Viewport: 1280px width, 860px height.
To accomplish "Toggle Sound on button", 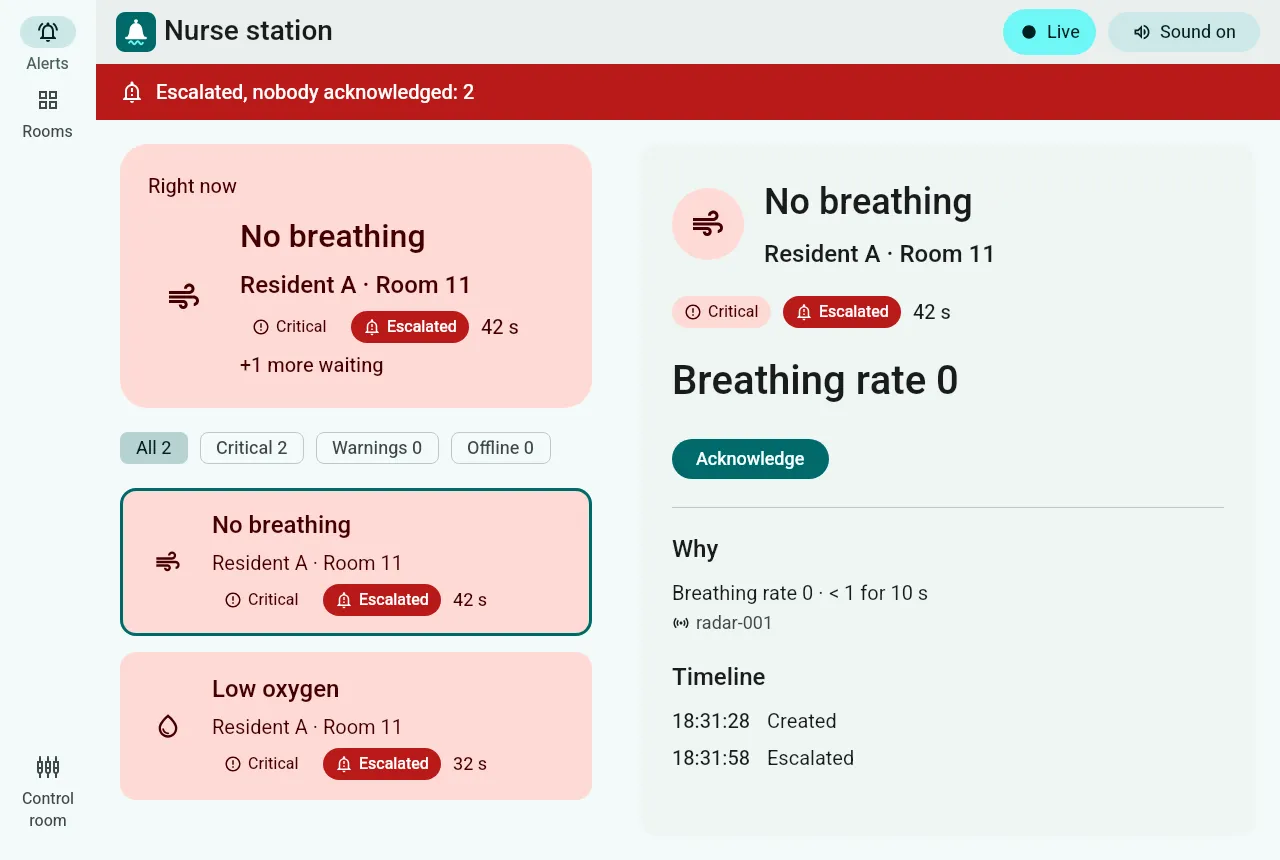I will (1184, 32).
